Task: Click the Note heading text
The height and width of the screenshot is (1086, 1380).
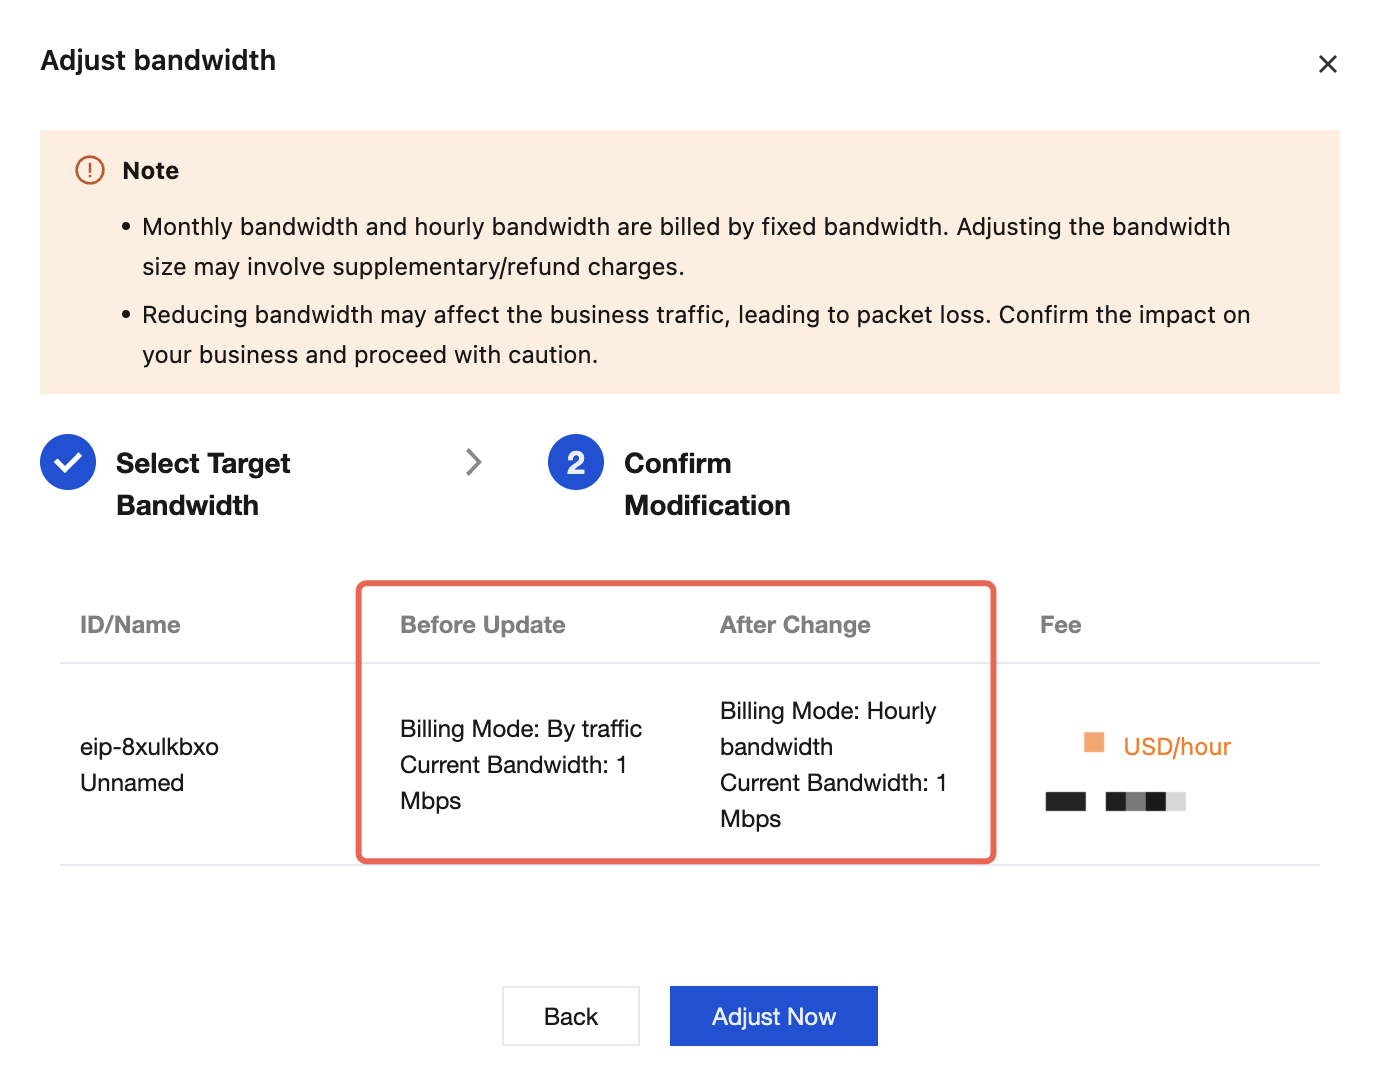Action: (151, 171)
